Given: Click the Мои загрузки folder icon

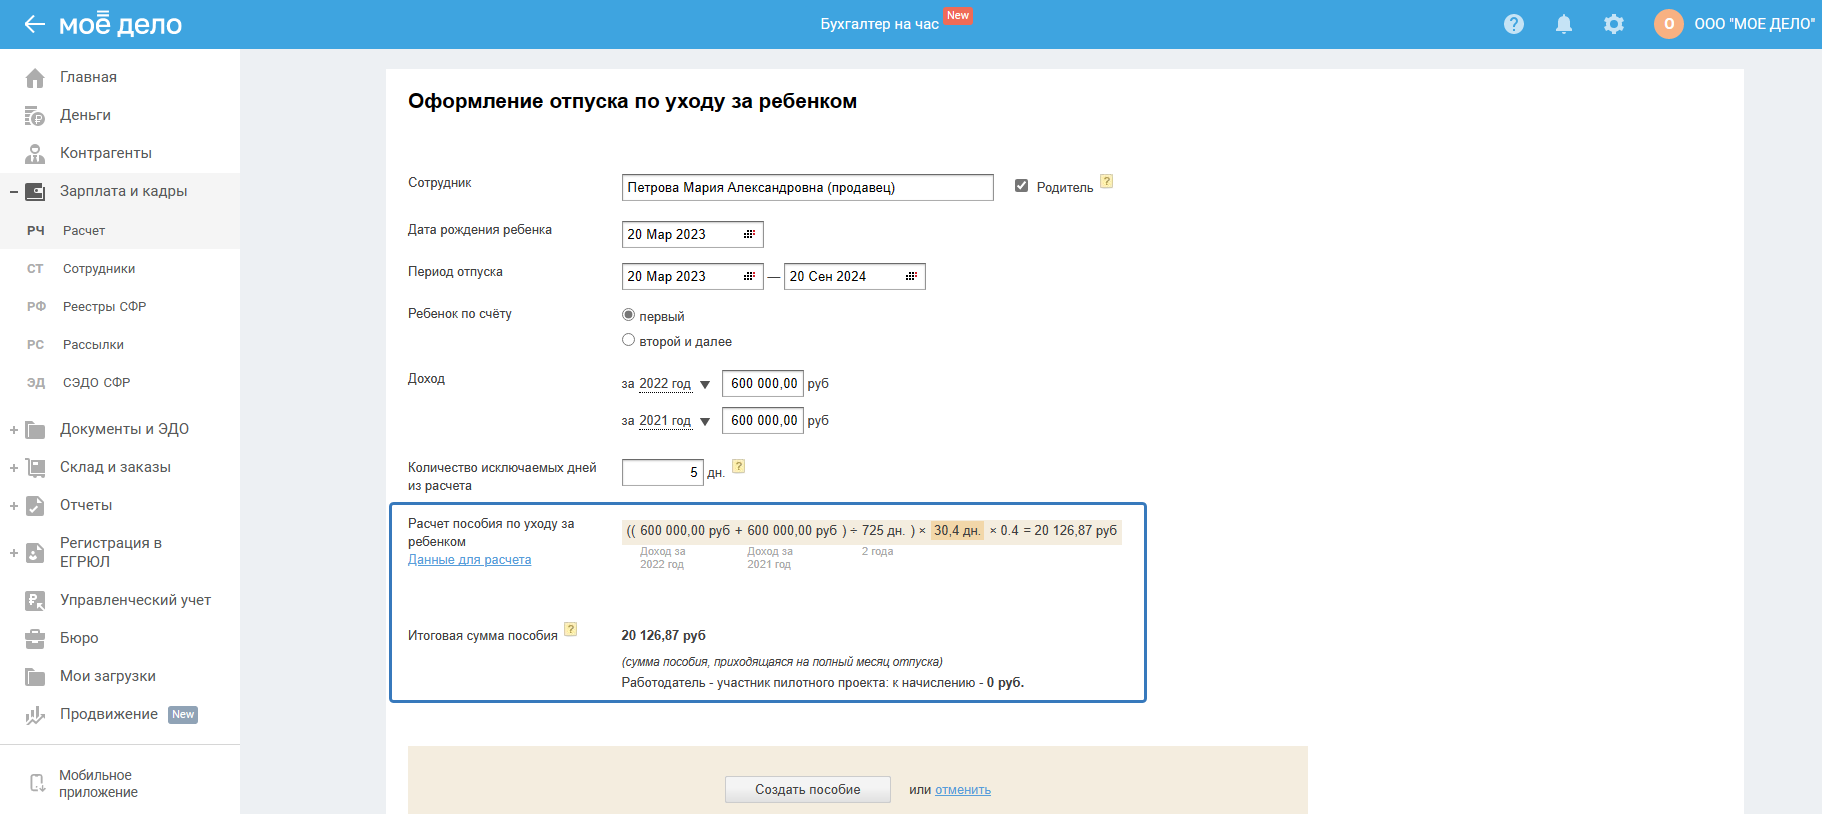Looking at the screenshot, I should (x=35, y=677).
